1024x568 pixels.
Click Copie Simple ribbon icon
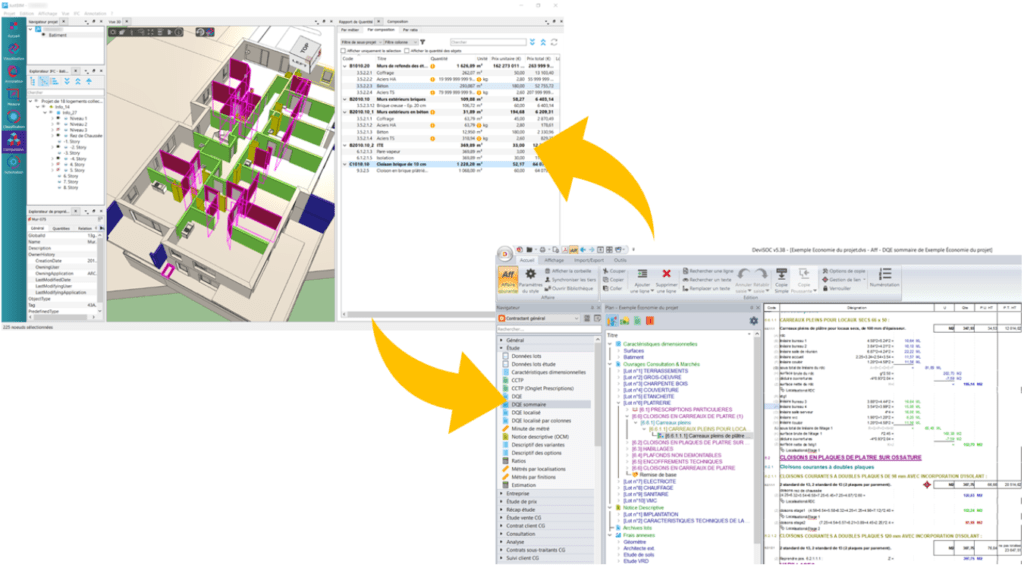(781, 274)
